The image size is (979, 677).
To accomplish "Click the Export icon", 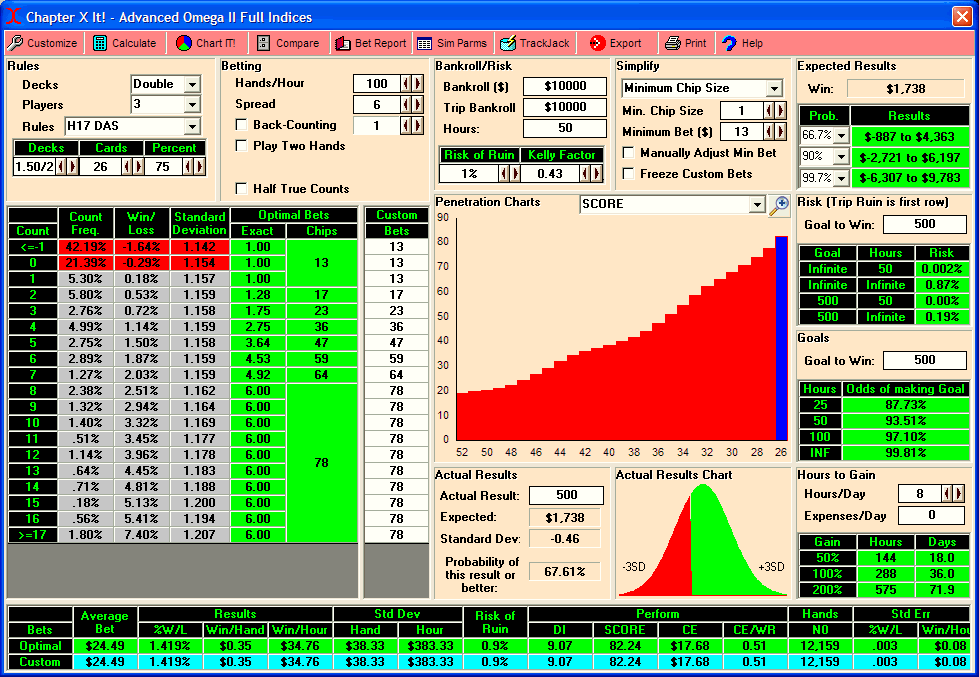I will (x=597, y=43).
